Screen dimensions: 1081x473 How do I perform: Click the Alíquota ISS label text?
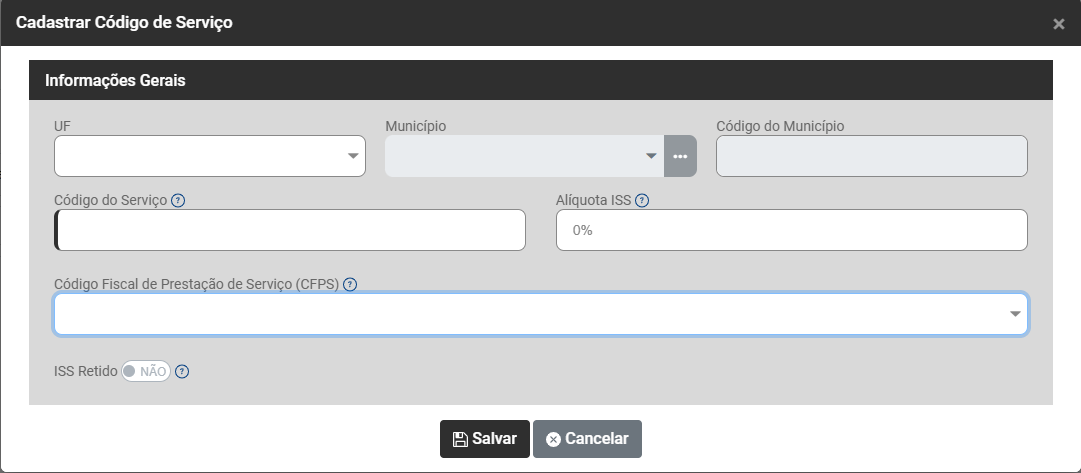[x=593, y=200]
